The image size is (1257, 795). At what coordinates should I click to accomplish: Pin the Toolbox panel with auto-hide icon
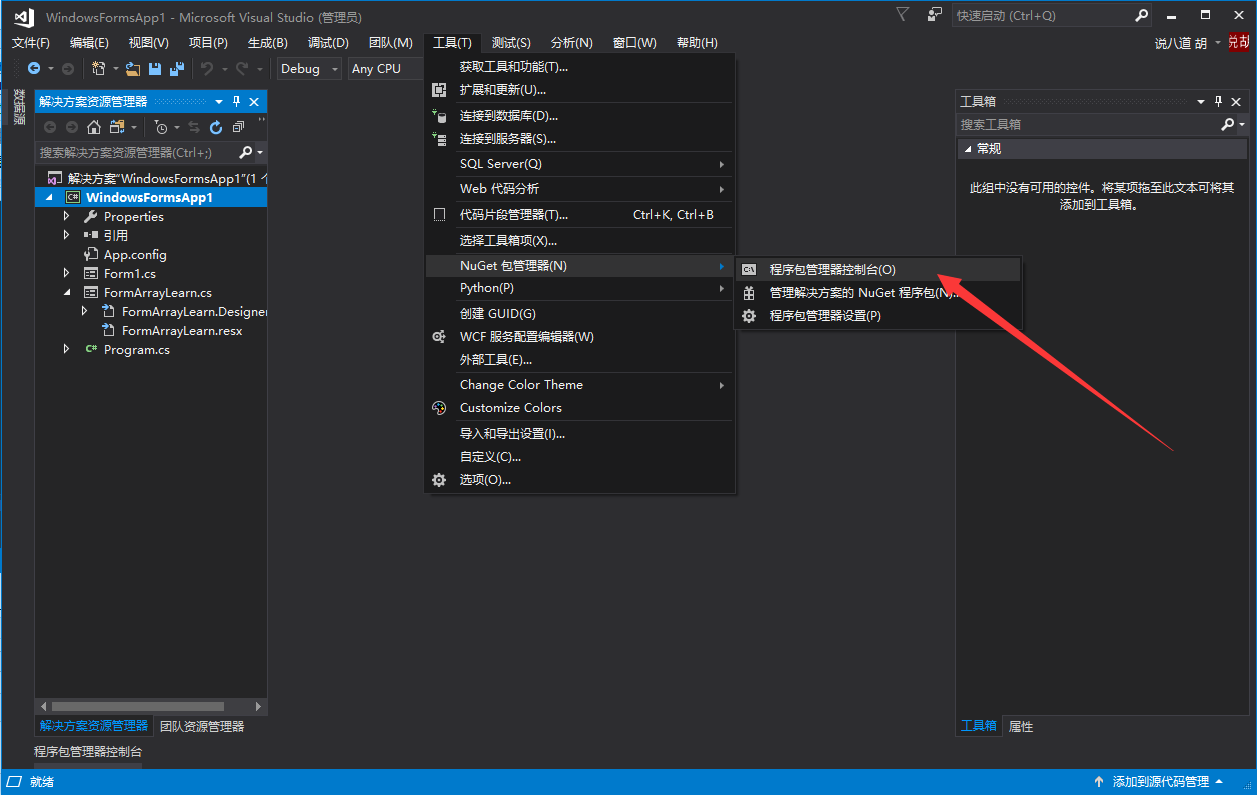(x=1218, y=102)
